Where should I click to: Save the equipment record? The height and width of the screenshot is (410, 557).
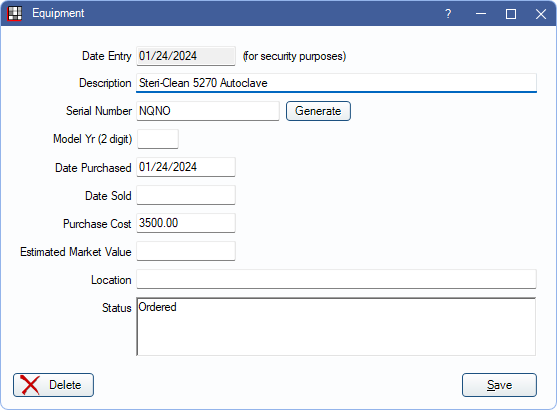(x=499, y=385)
